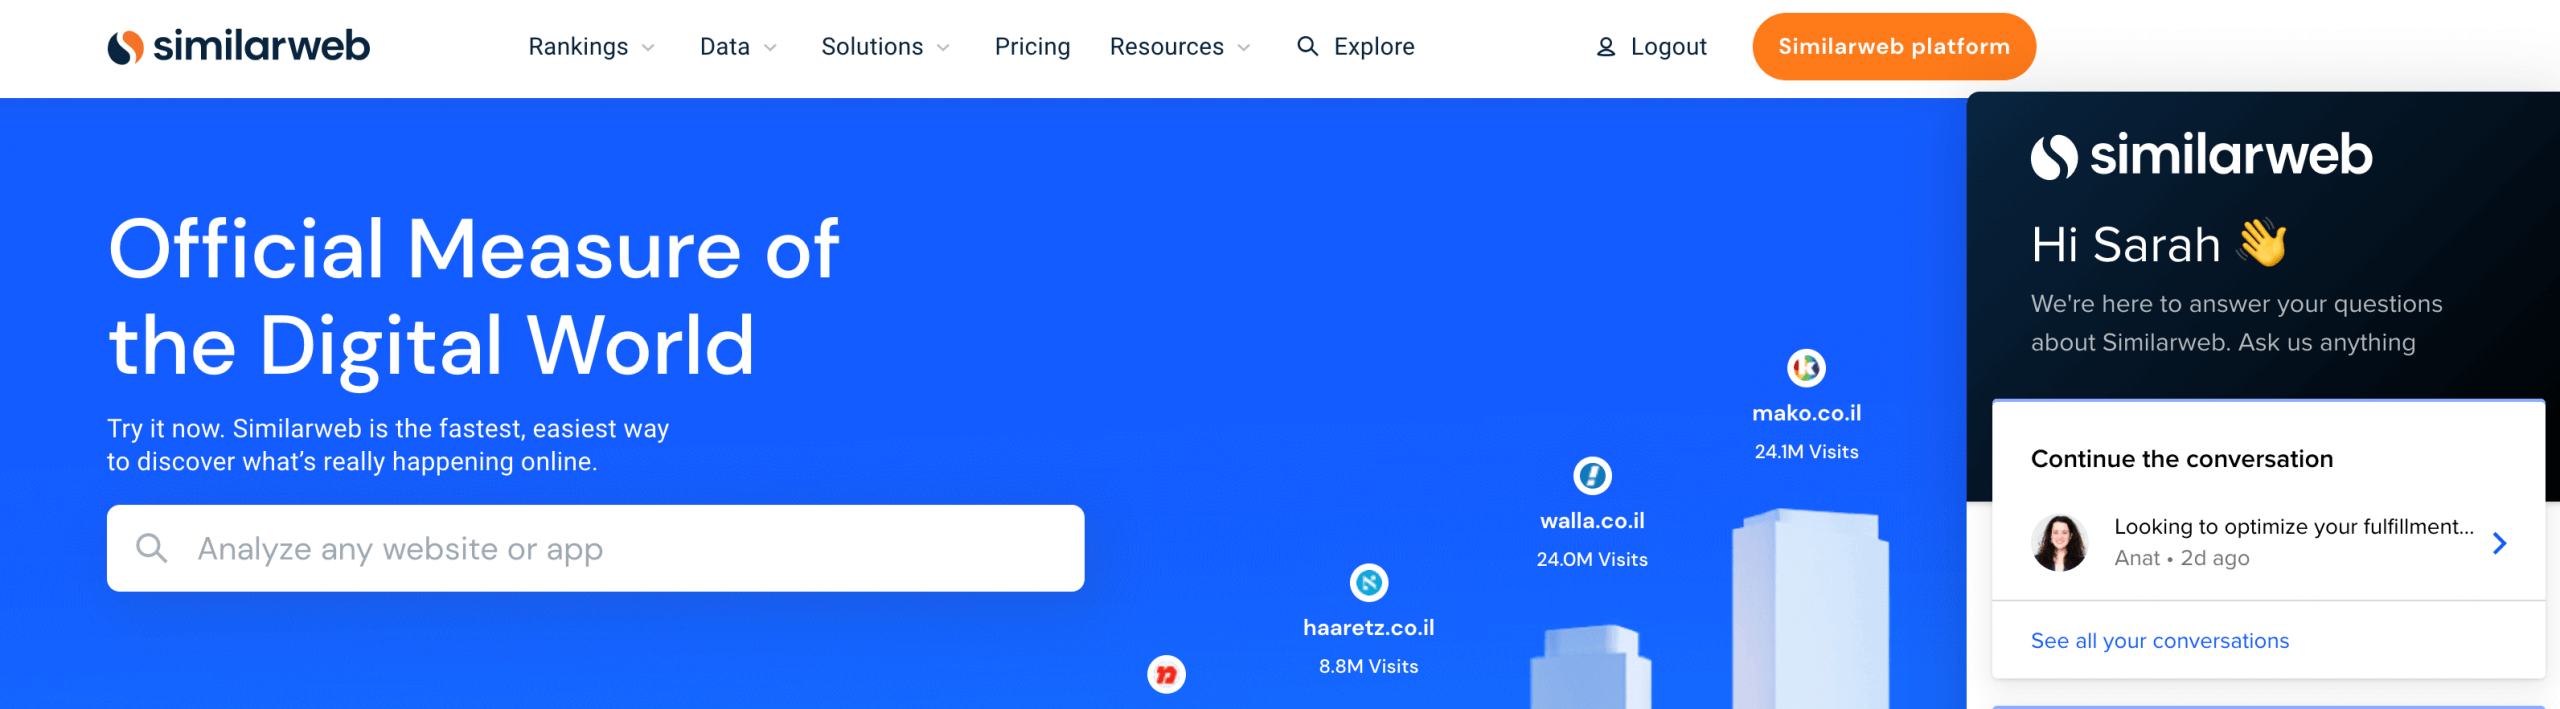Click the orange Similarweb platform button
The image size is (2560, 709).
pos(1893,47)
